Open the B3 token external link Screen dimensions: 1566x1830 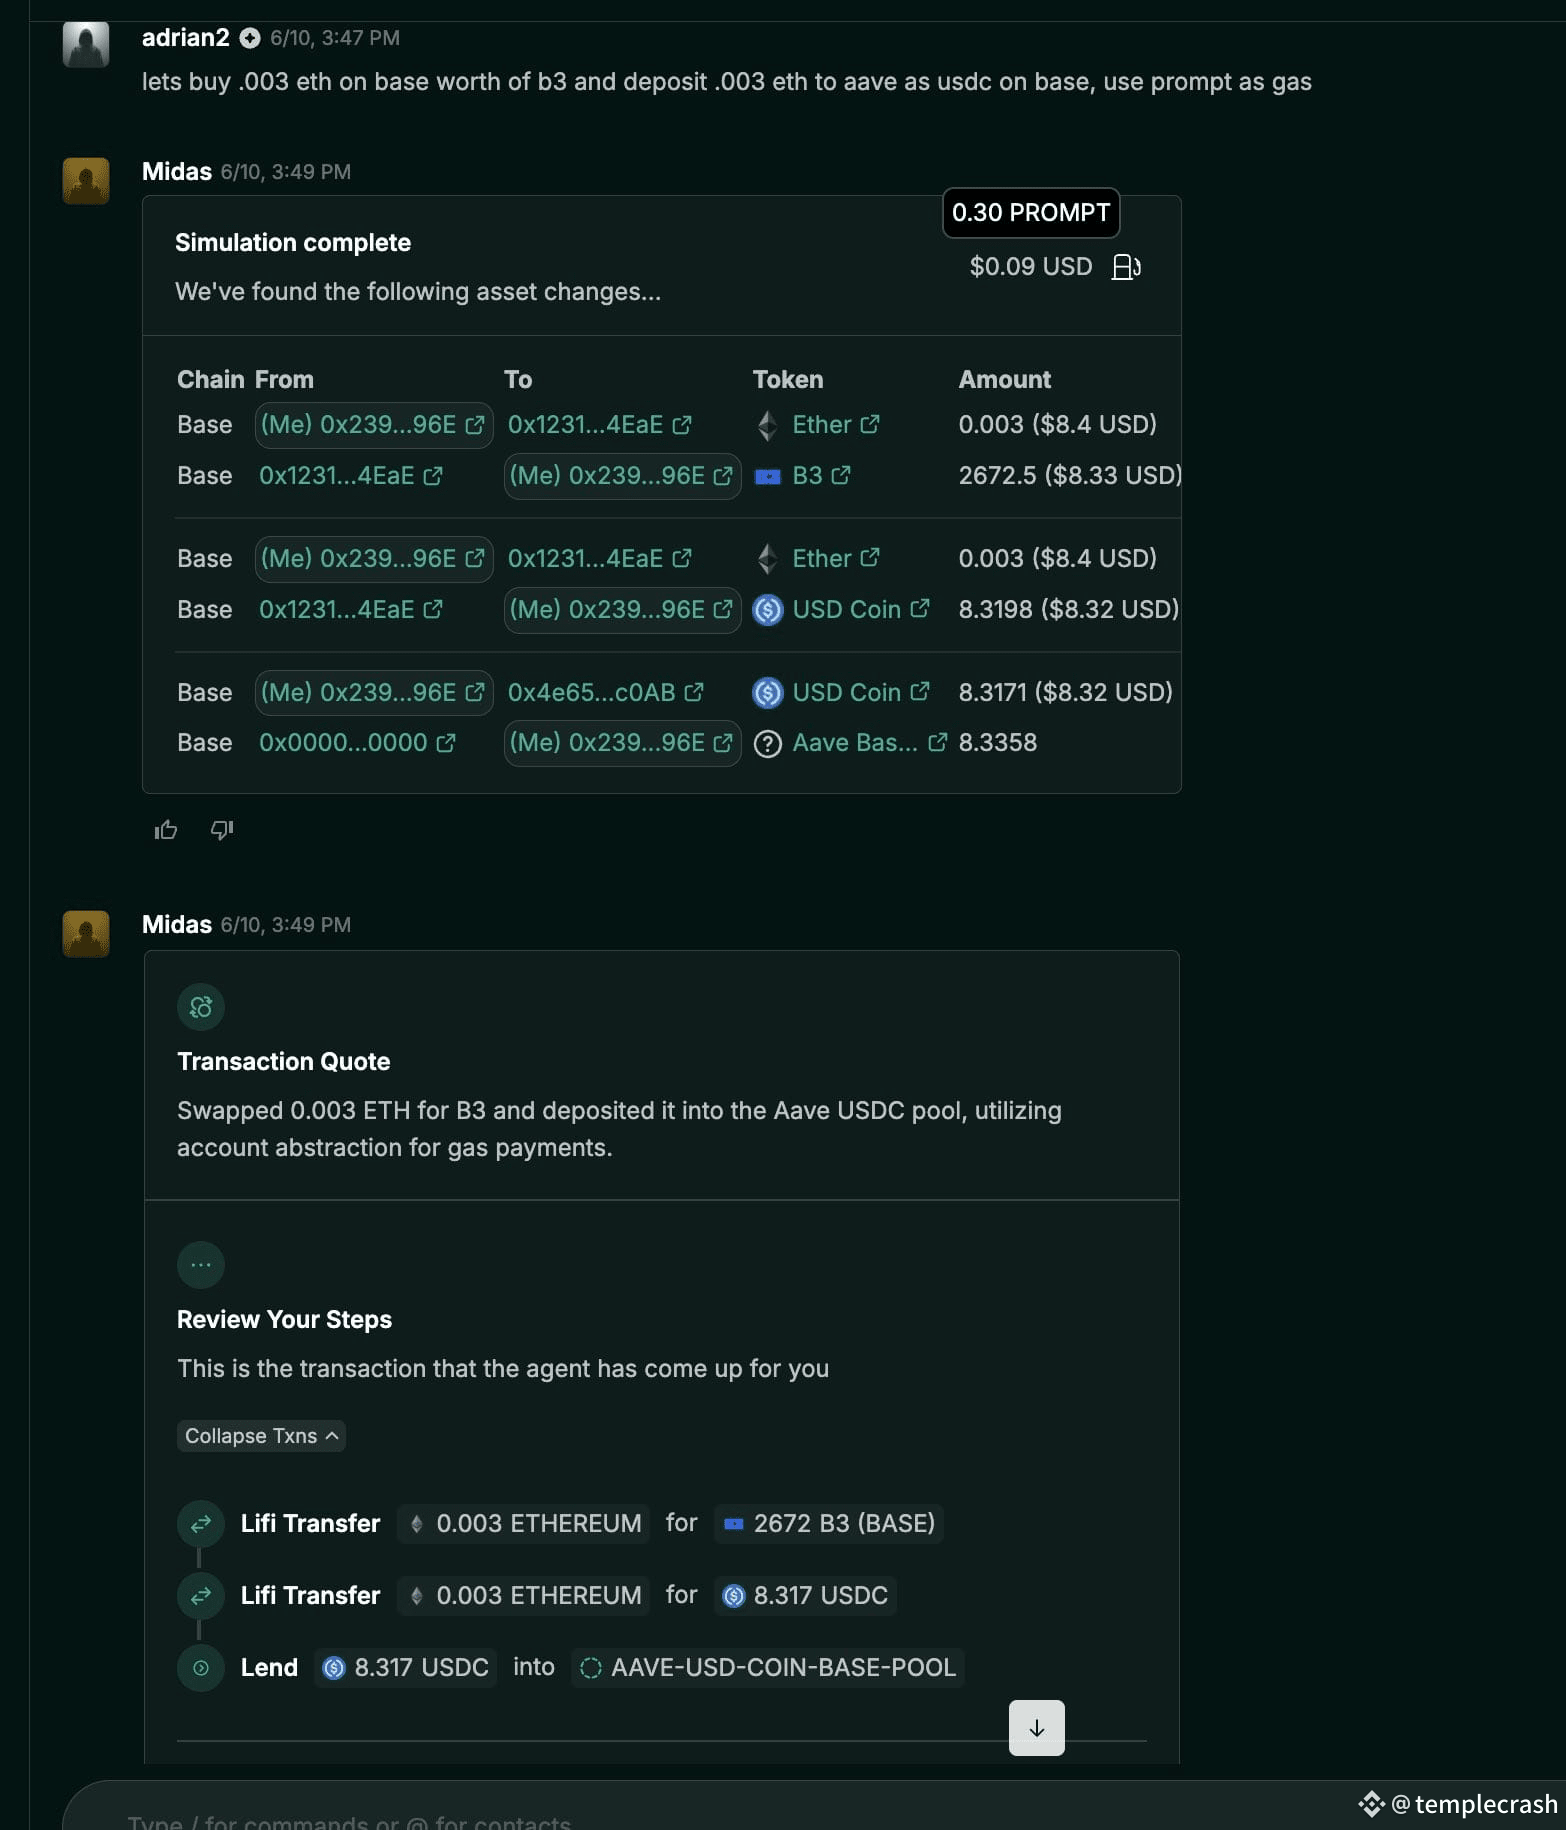pos(821,476)
